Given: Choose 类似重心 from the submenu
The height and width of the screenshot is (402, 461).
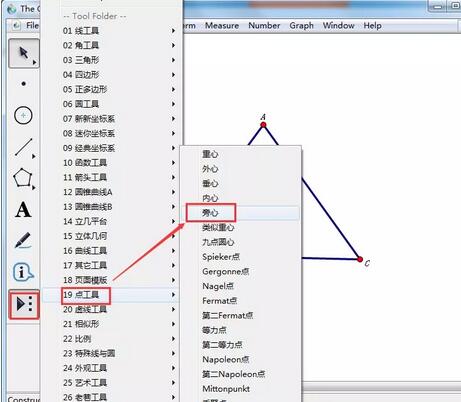Looking at the screenshot, I should coord(240,228).
